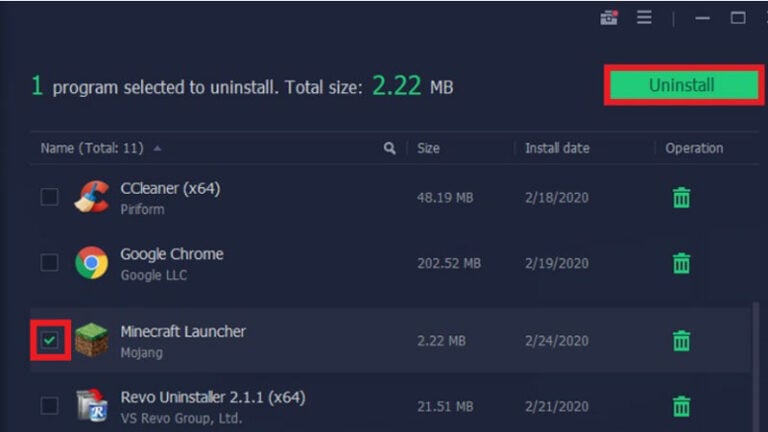This screenshot has height=432, width=768.
Task: Open the hamburger options menu
Action: pos(644,18)
